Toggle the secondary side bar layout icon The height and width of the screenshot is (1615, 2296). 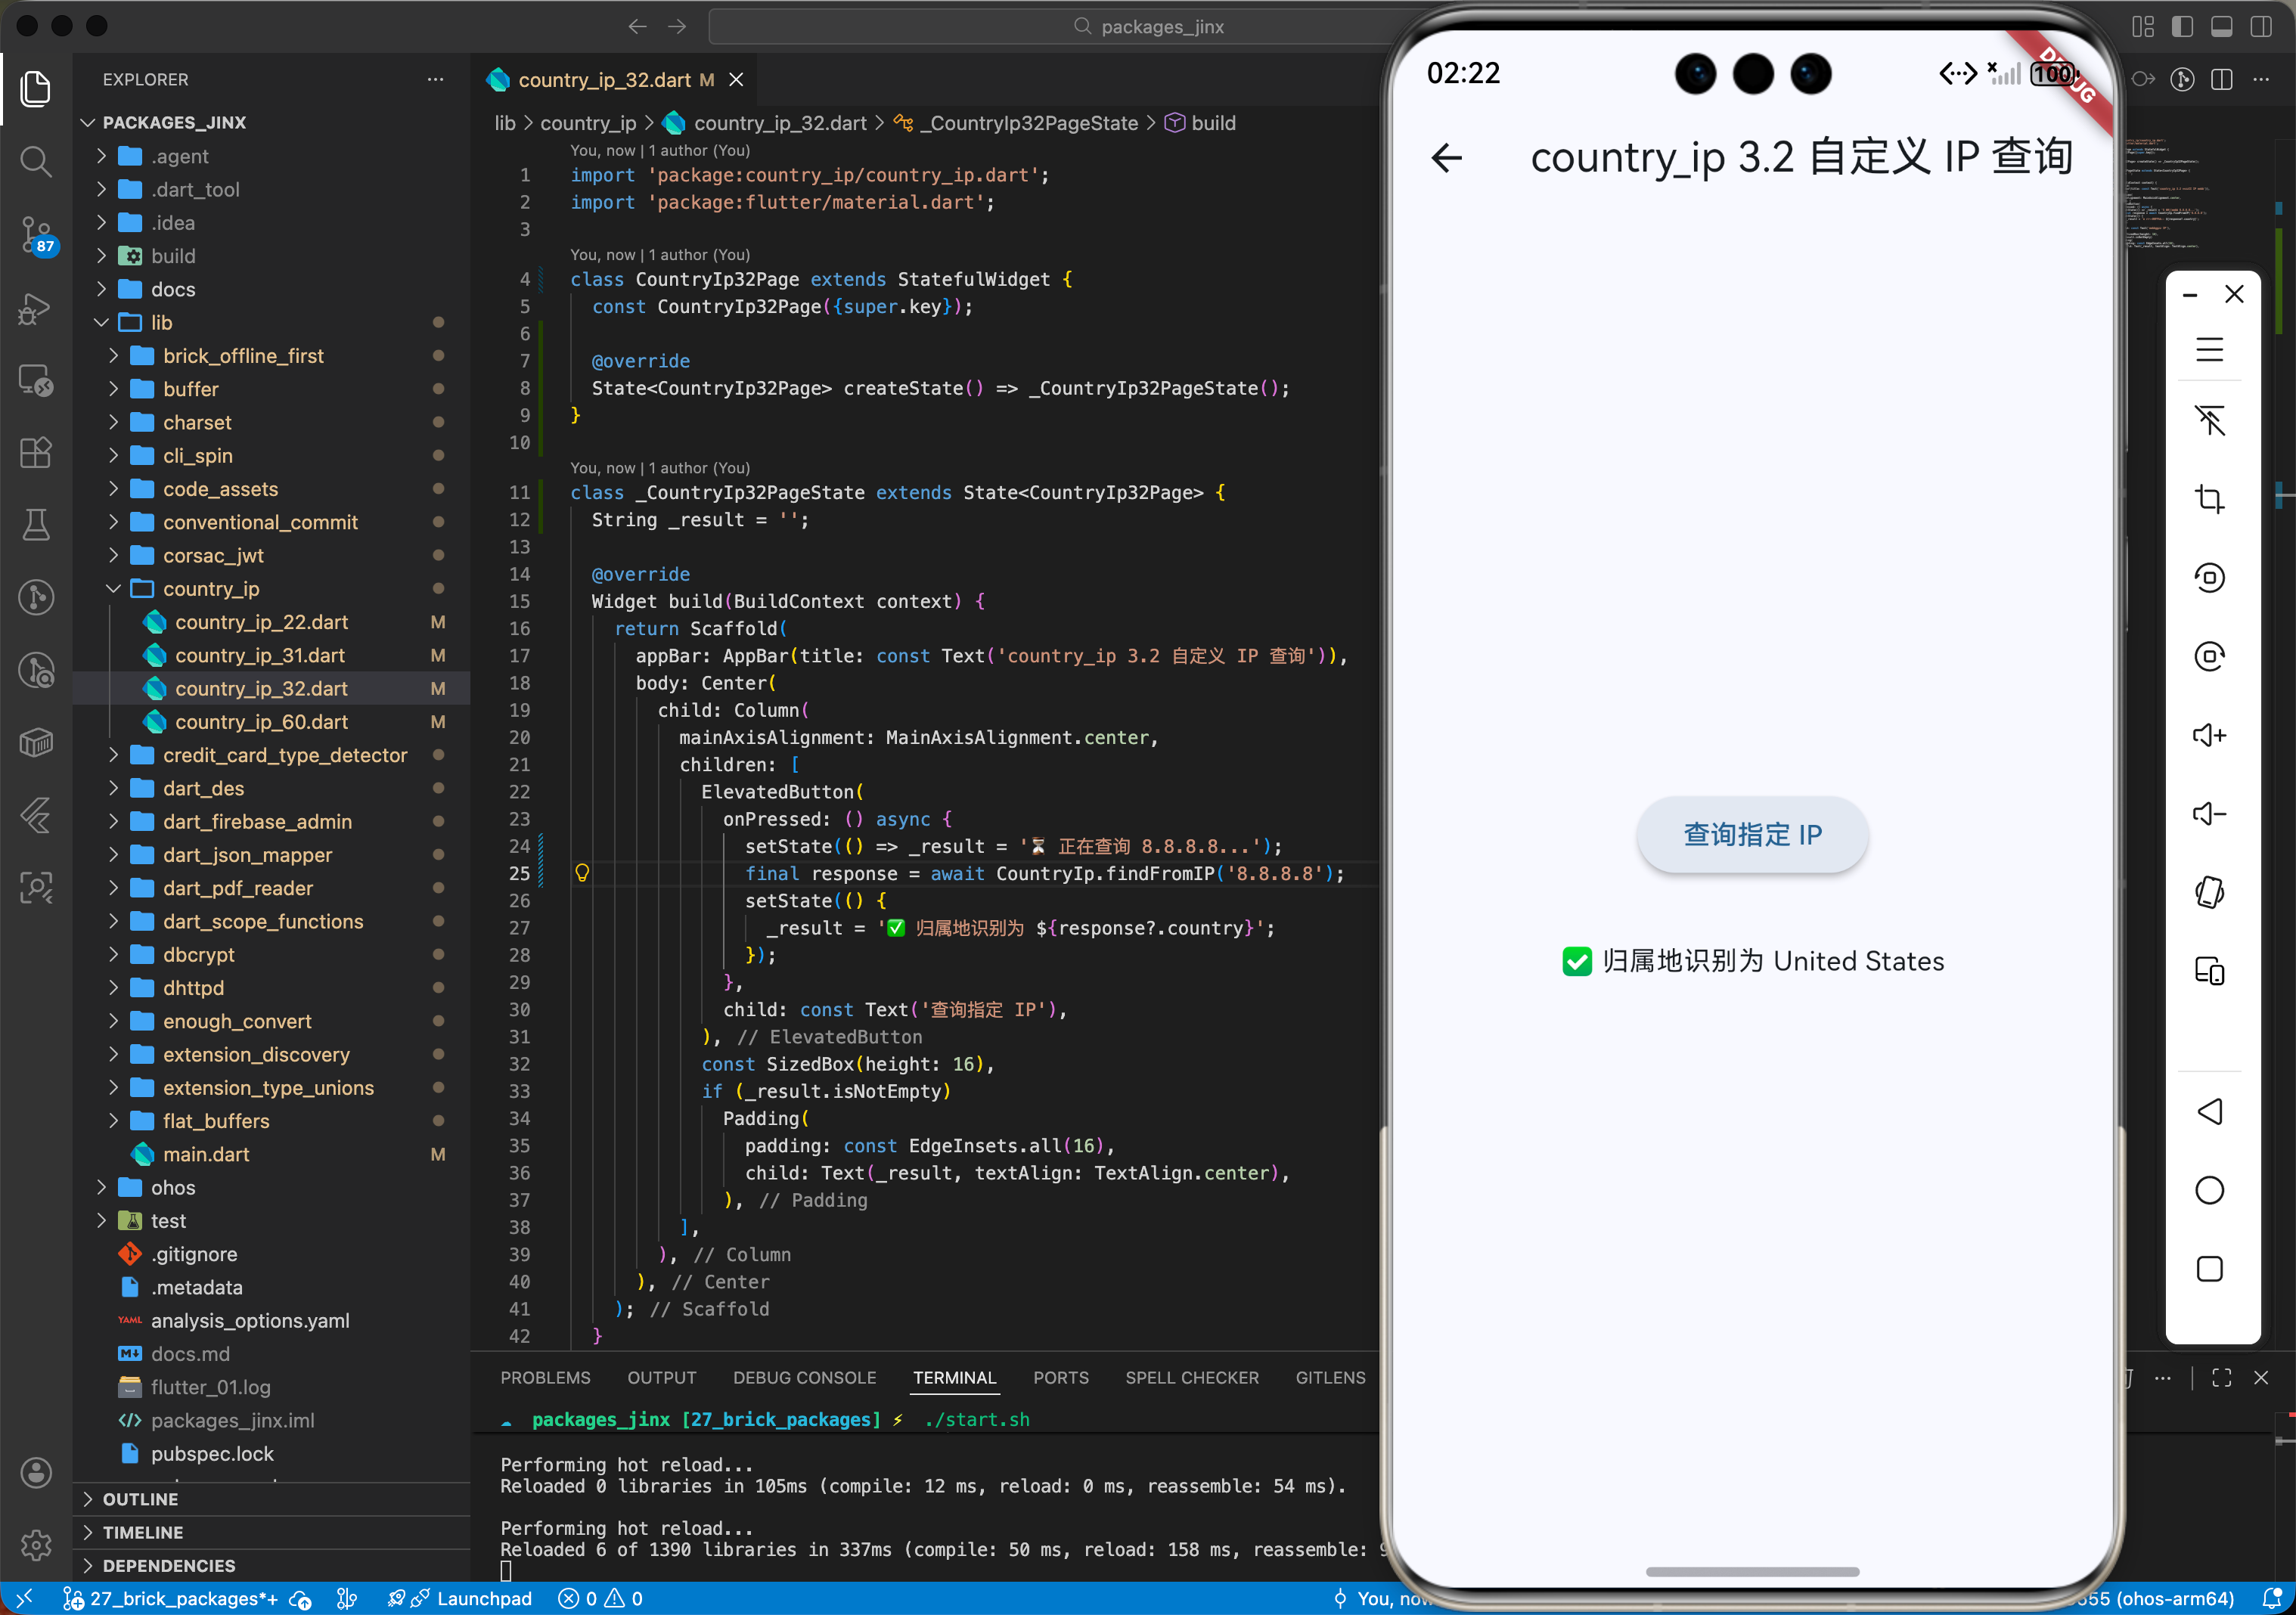click(x=2260, y=27)
